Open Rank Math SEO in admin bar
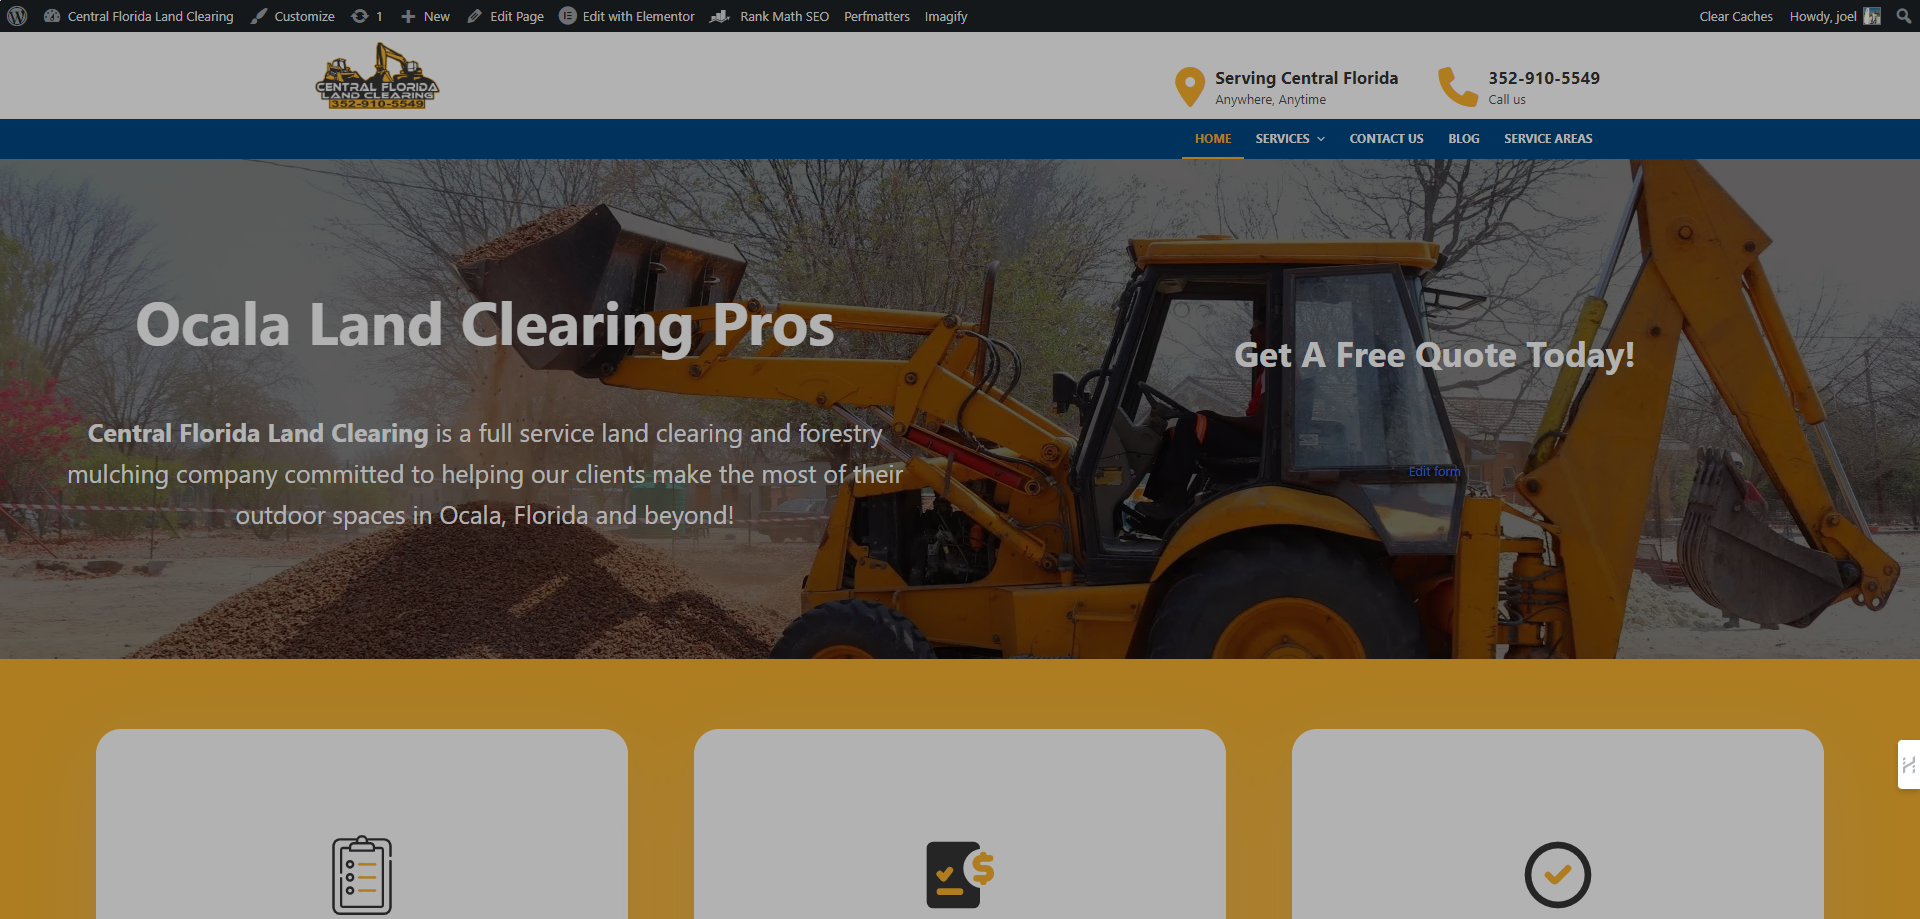 (770, 16)
